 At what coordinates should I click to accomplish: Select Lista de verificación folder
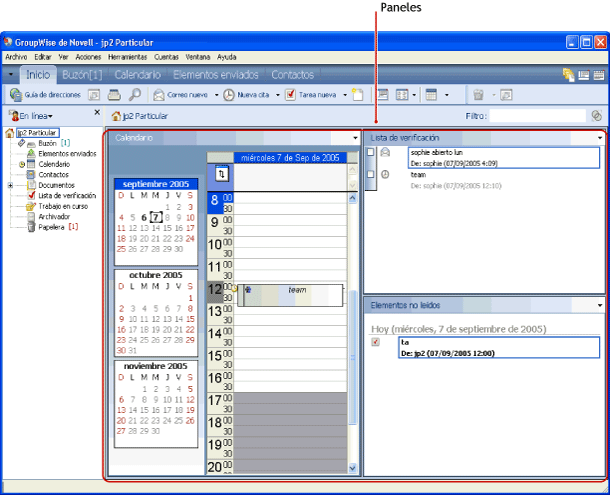(x=67, y=195)
